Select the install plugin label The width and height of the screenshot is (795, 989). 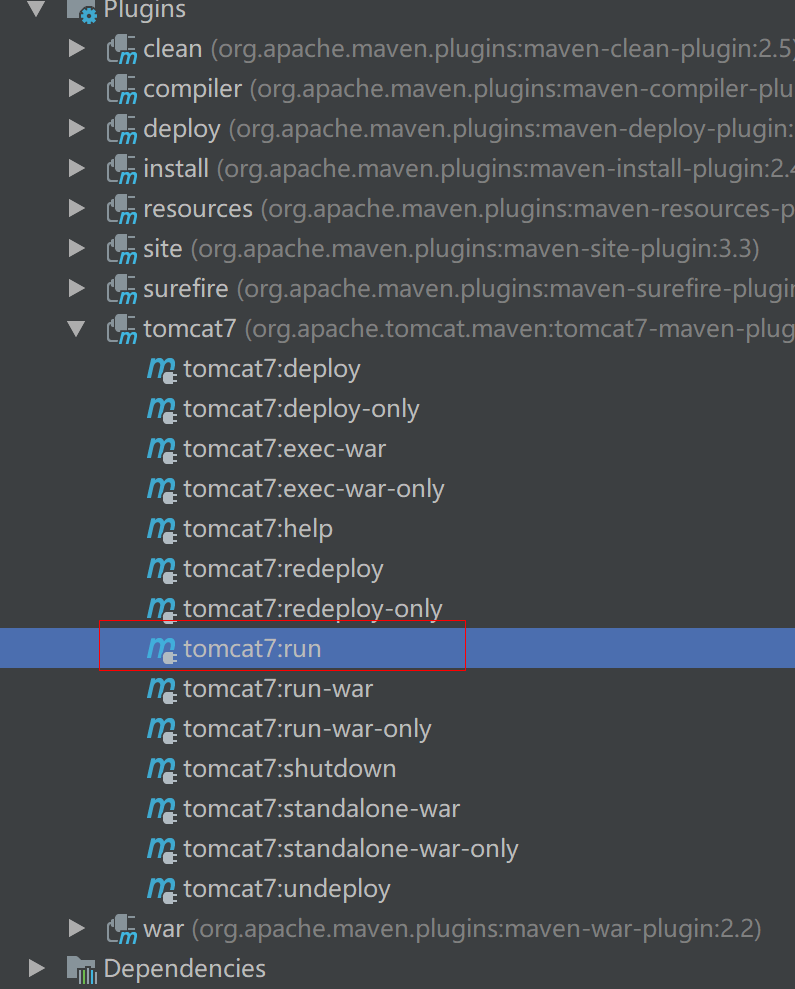click(176, 169)
